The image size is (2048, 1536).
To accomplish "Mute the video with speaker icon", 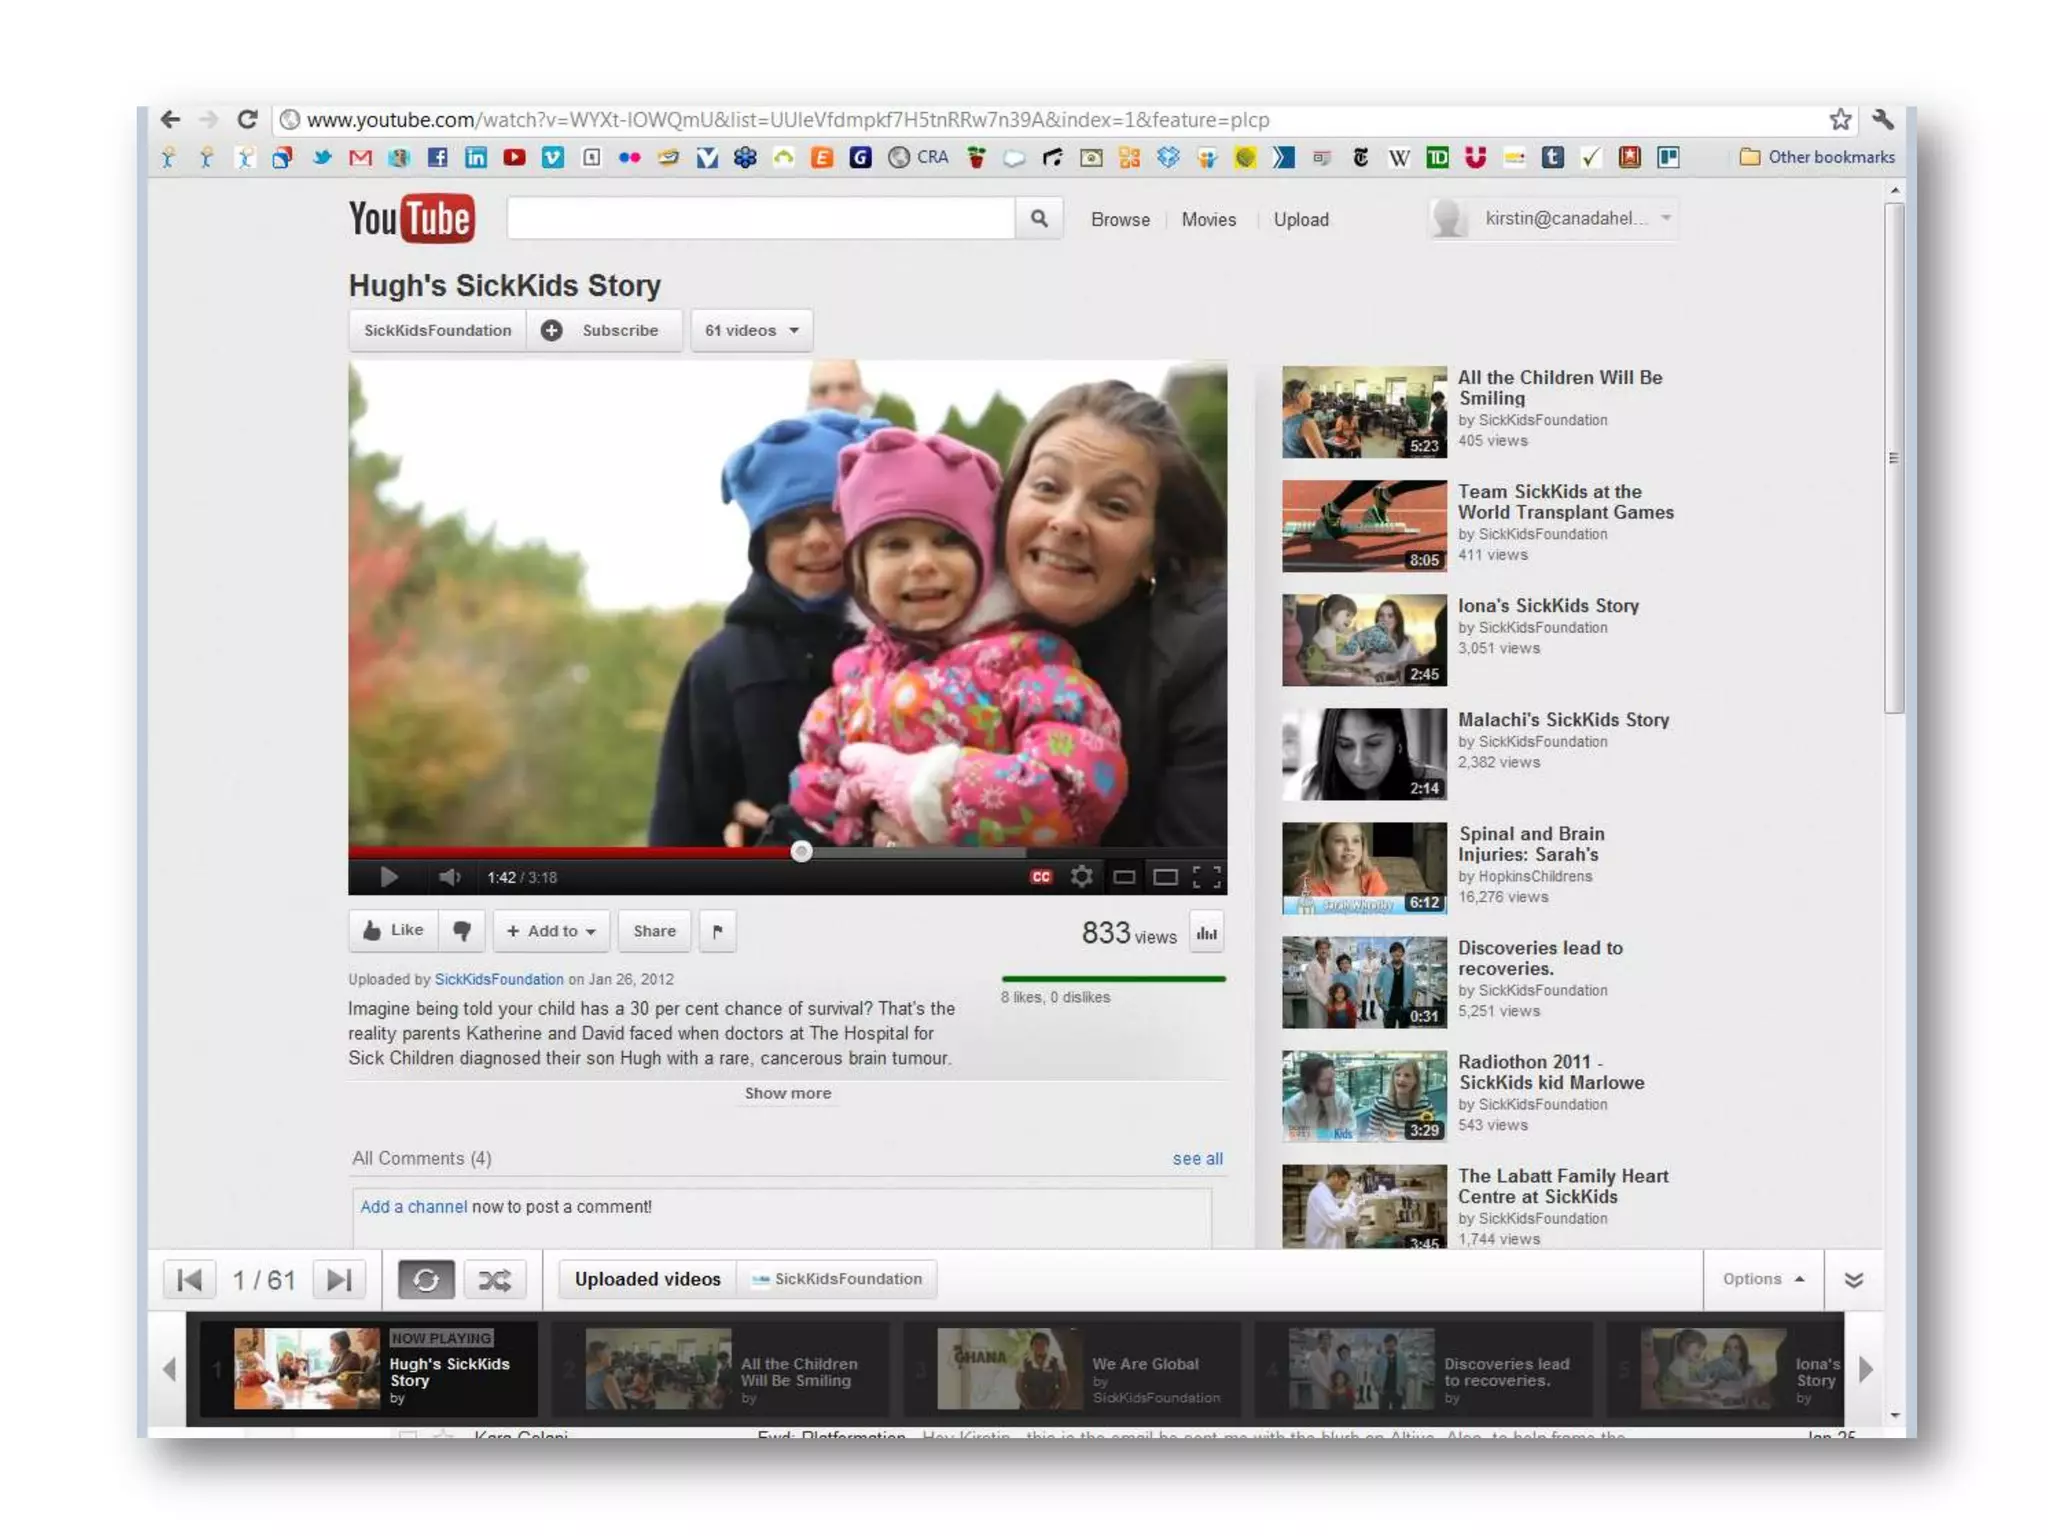I will tap(449, 877).
